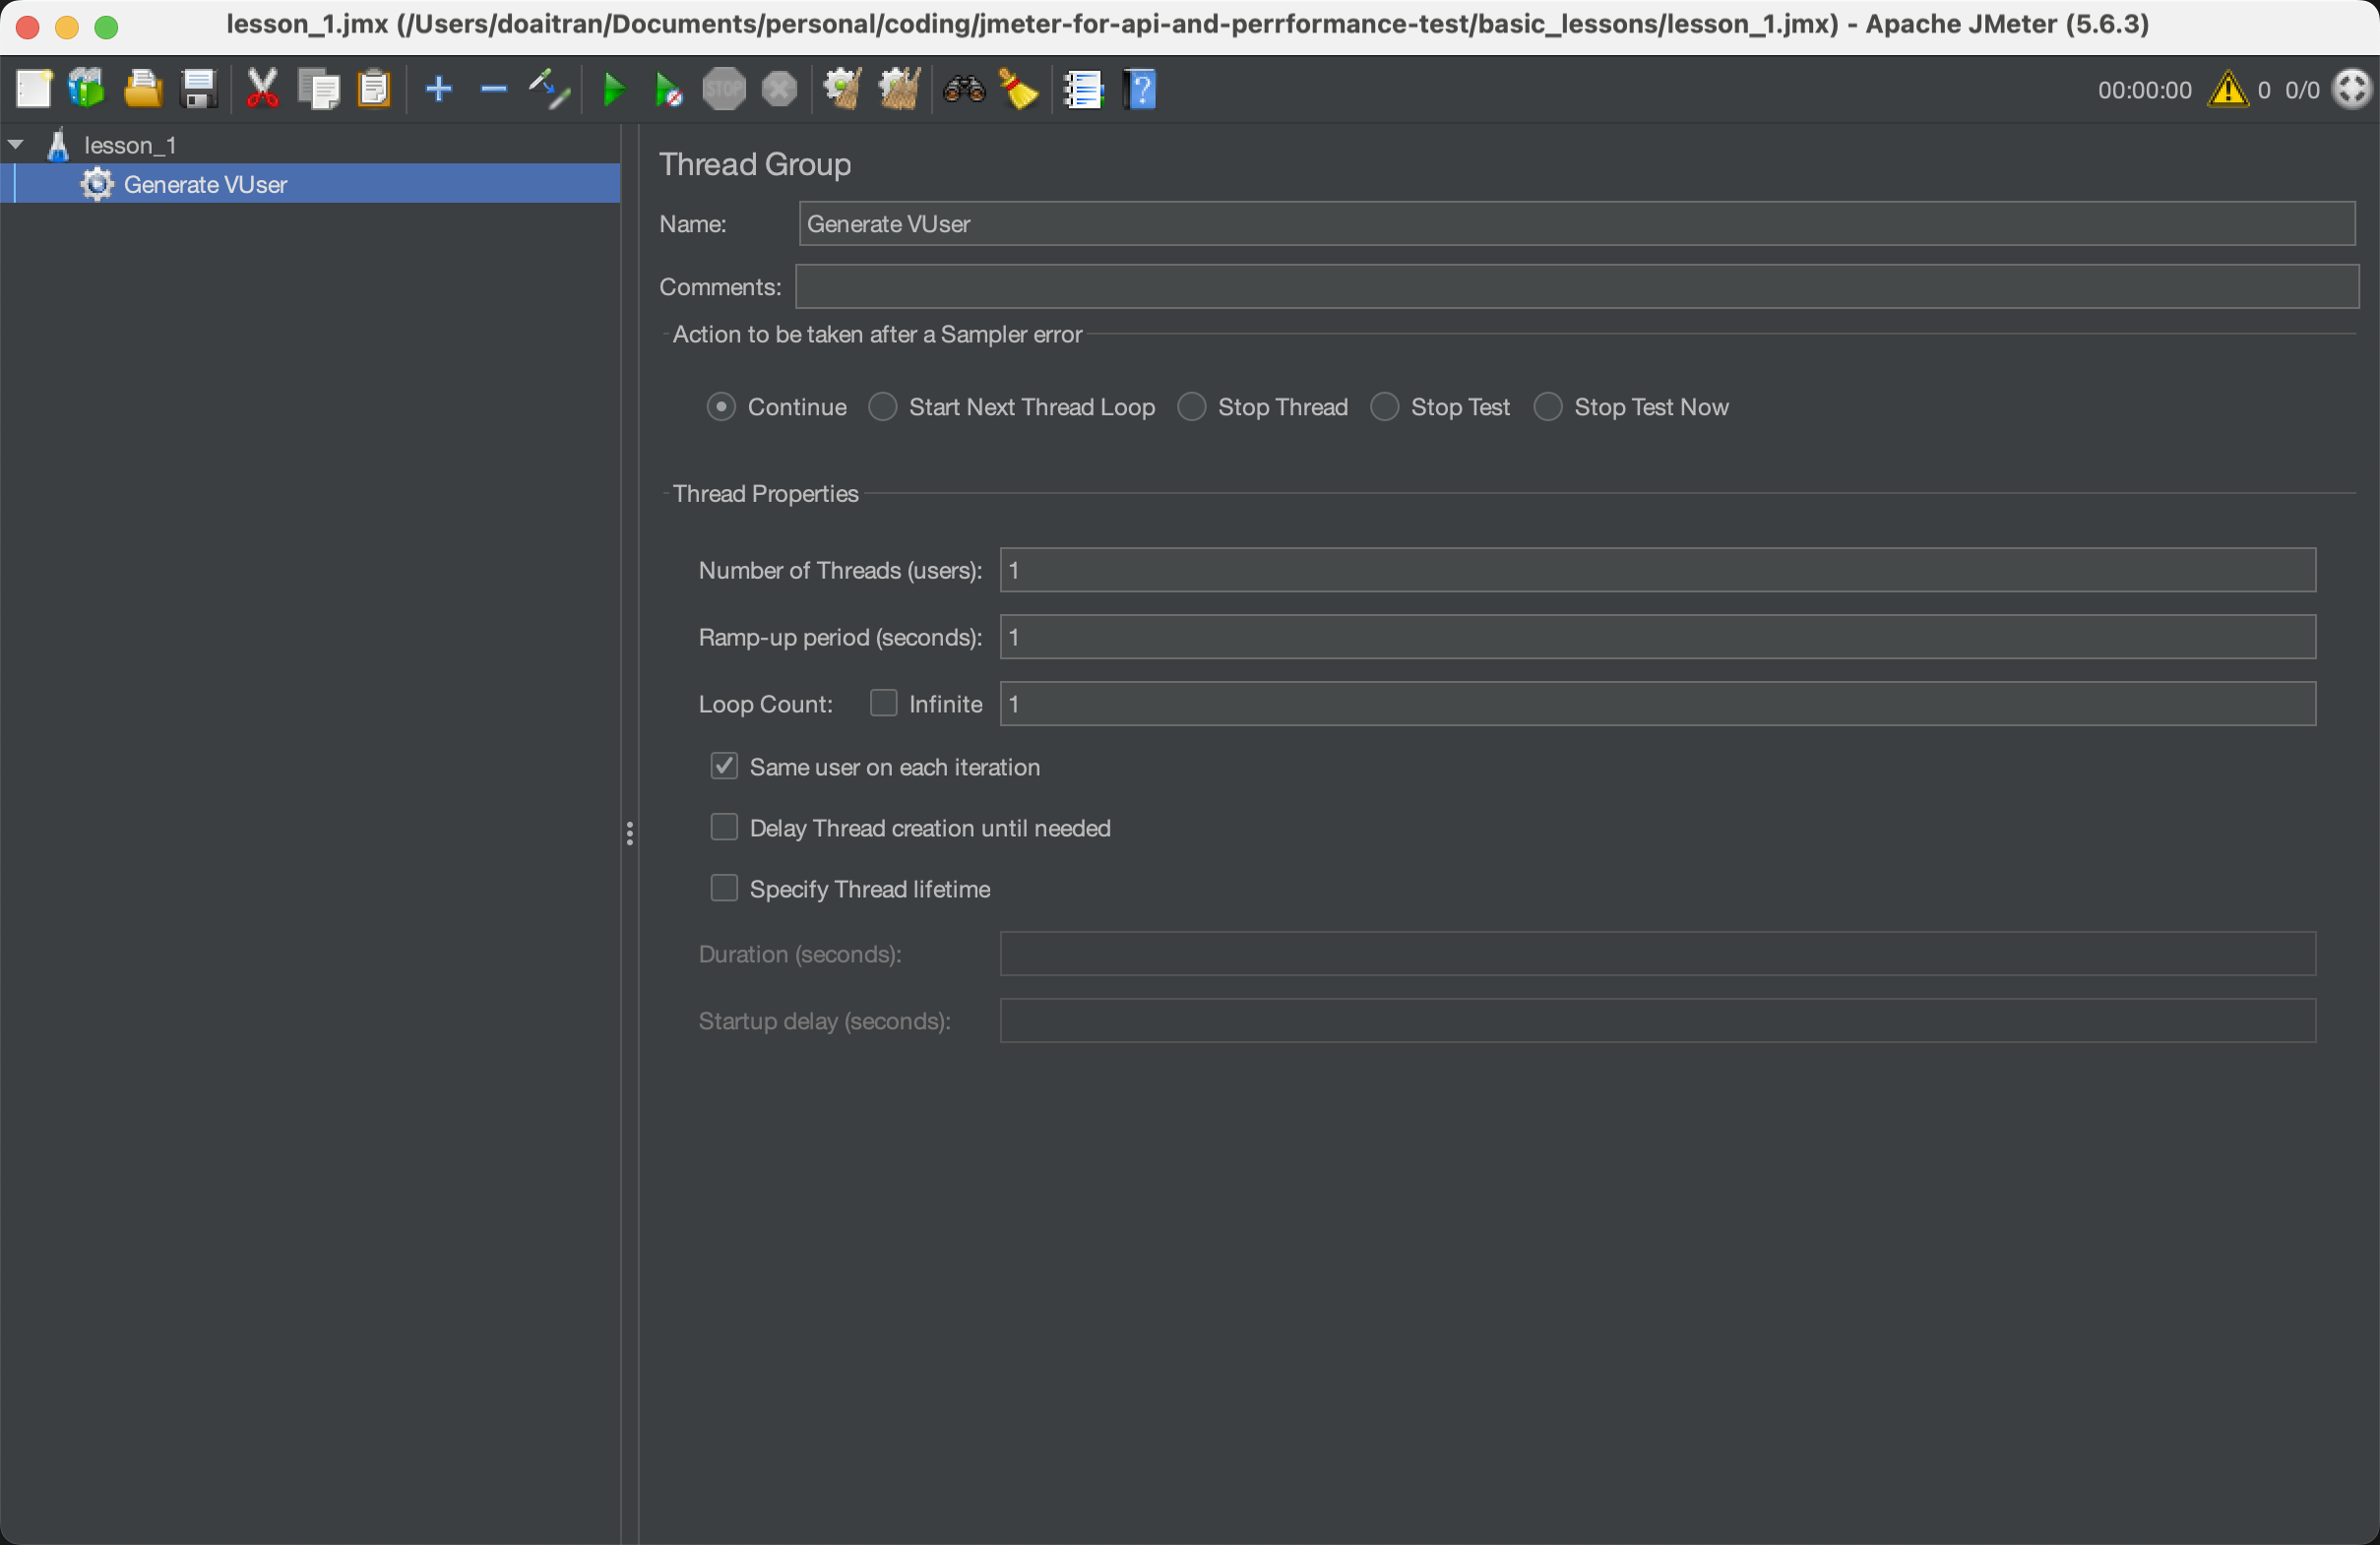Click the Loop Count value field
This screenshot has width=2380, height=1545.
point(1657,704)
